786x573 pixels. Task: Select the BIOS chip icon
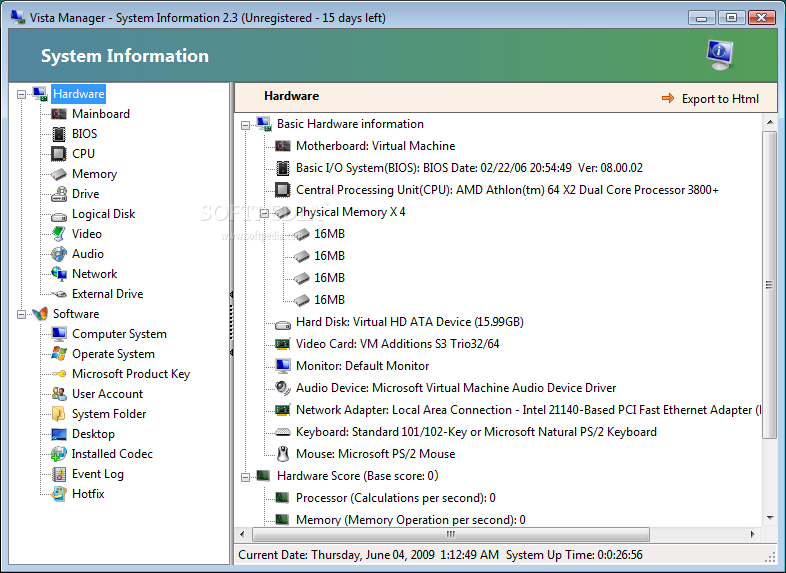59,134
